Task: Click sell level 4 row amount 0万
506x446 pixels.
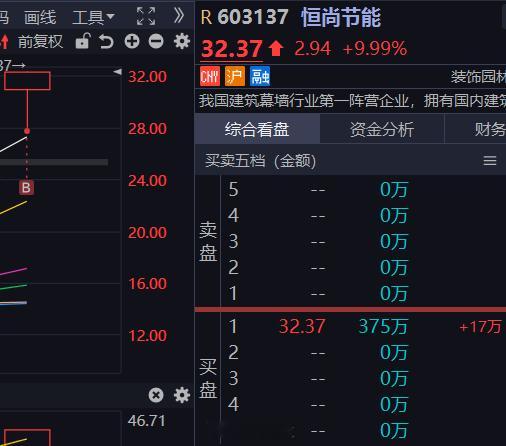Action: click(394, 216)
